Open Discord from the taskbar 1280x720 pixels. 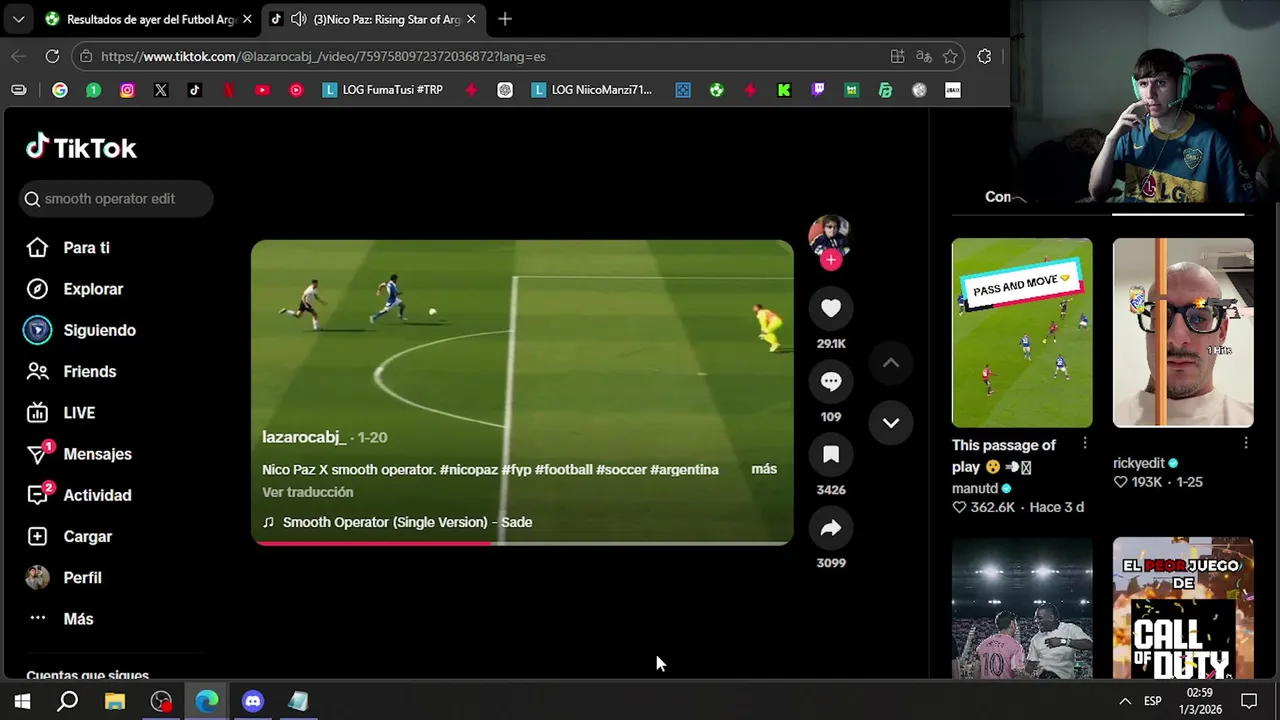coord(253,701)
